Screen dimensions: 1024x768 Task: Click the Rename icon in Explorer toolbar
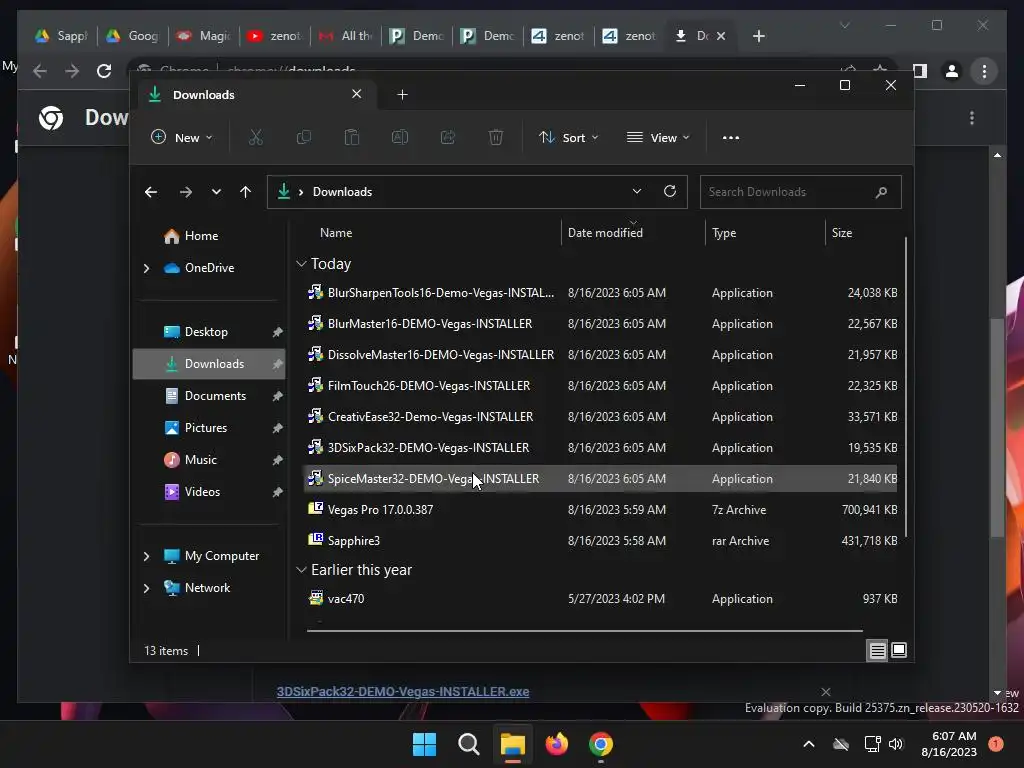(x=400, y=137)
